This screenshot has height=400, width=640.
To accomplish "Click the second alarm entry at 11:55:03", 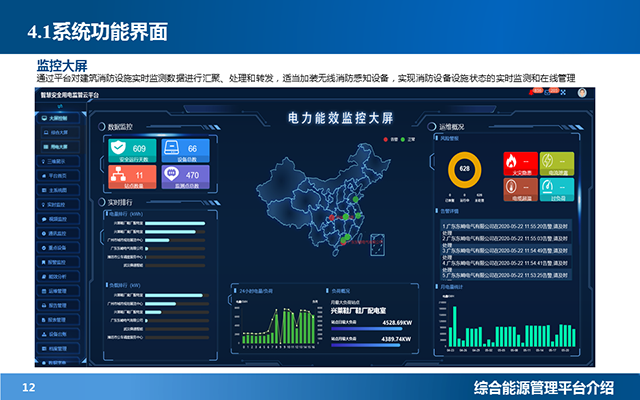I will (505, 238).
